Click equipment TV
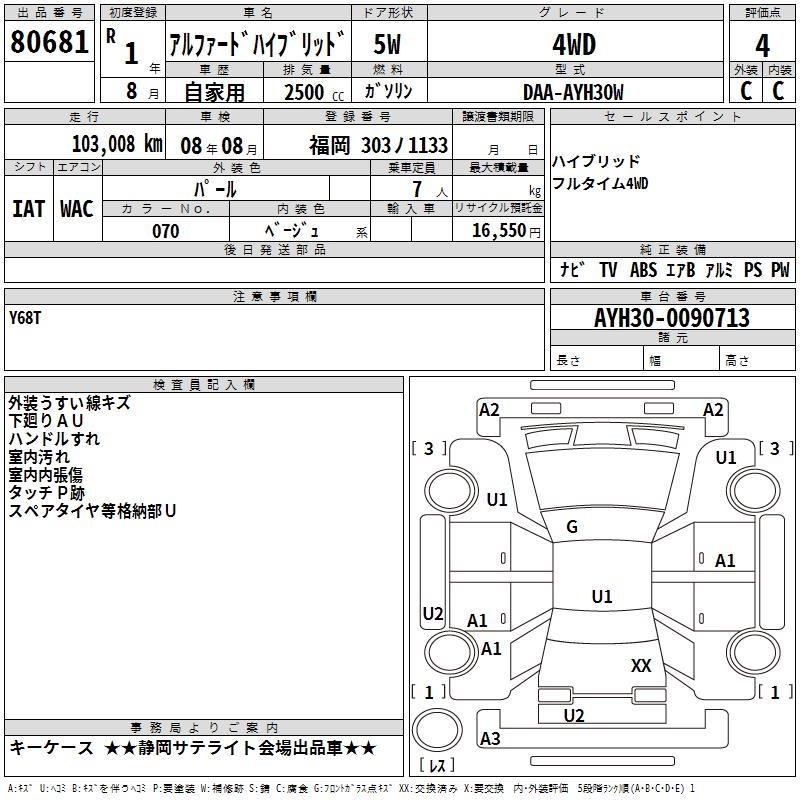This screenshot has width=800, height=800. [608, 269]
